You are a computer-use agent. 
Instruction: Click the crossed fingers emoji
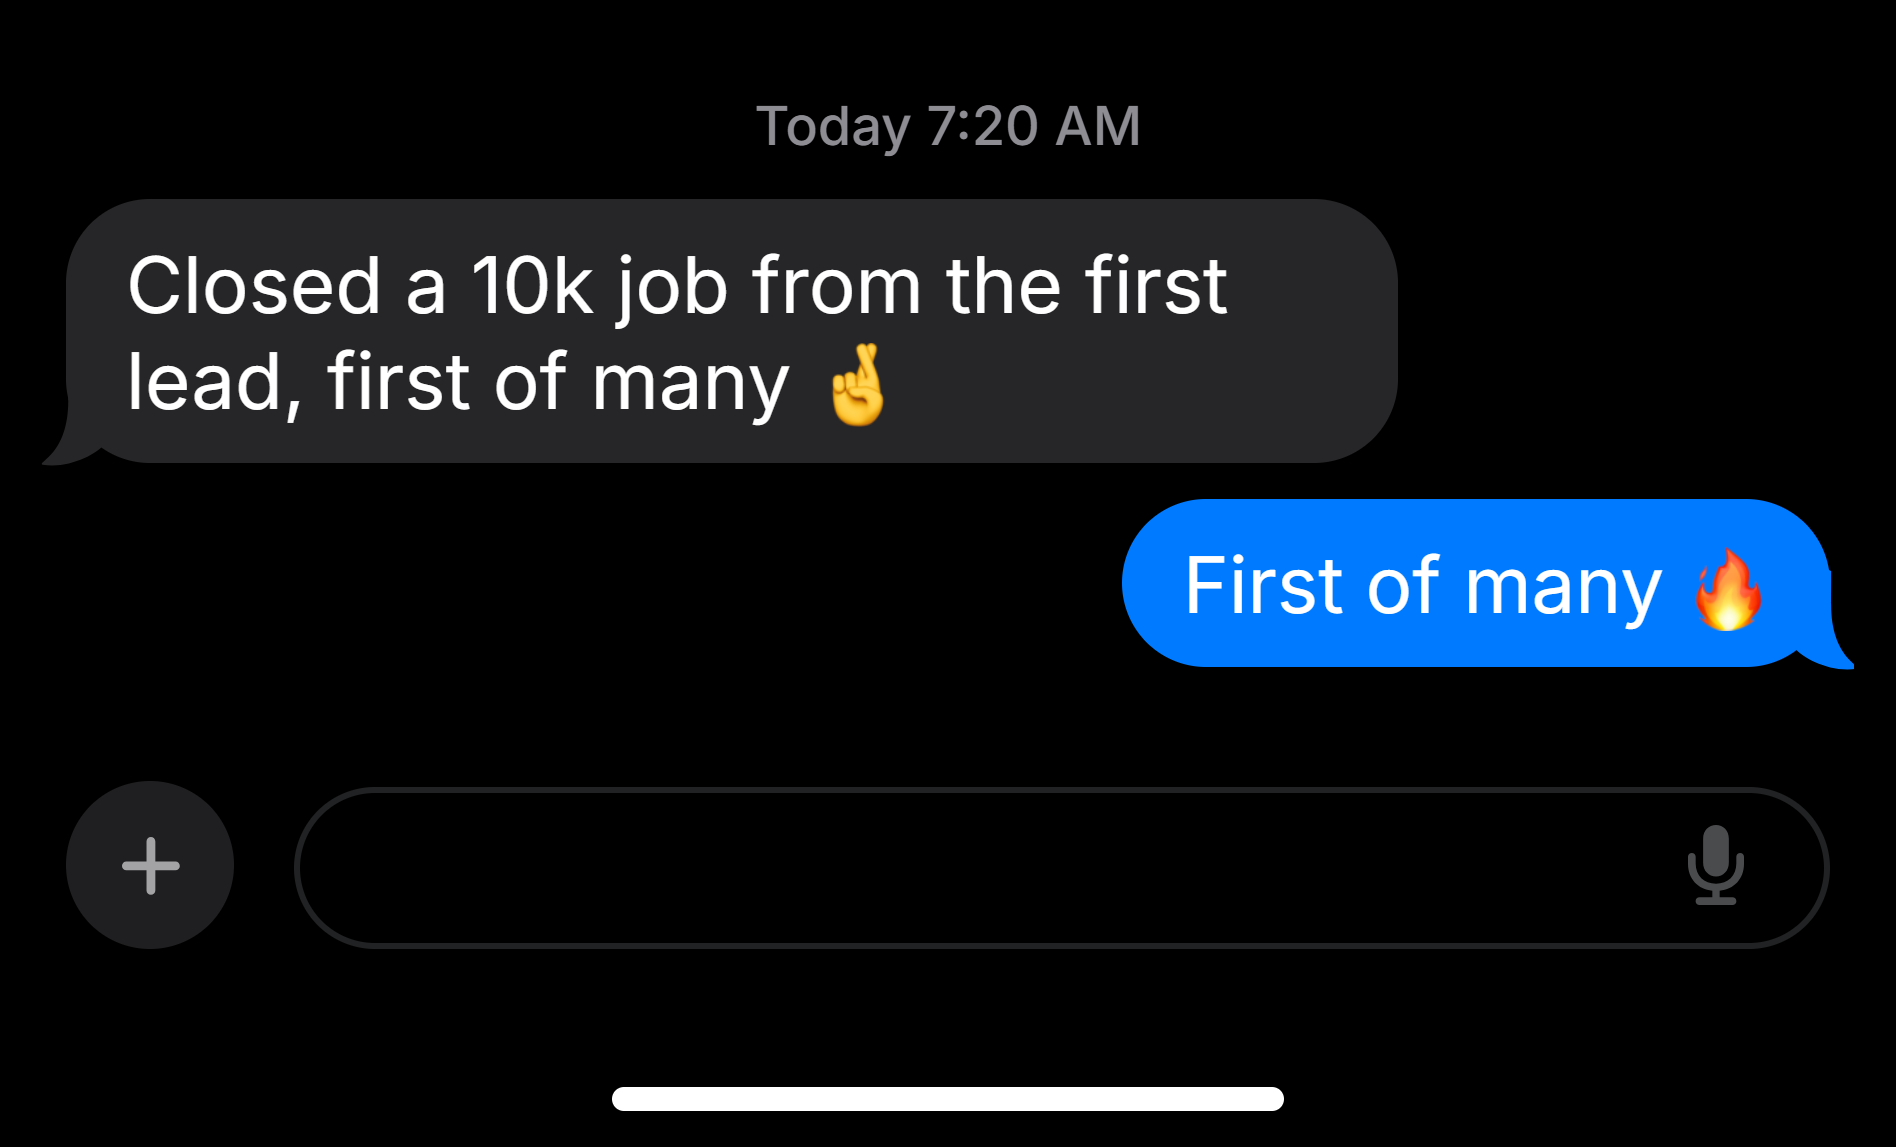pyautogui.click(x=858, y=385)
